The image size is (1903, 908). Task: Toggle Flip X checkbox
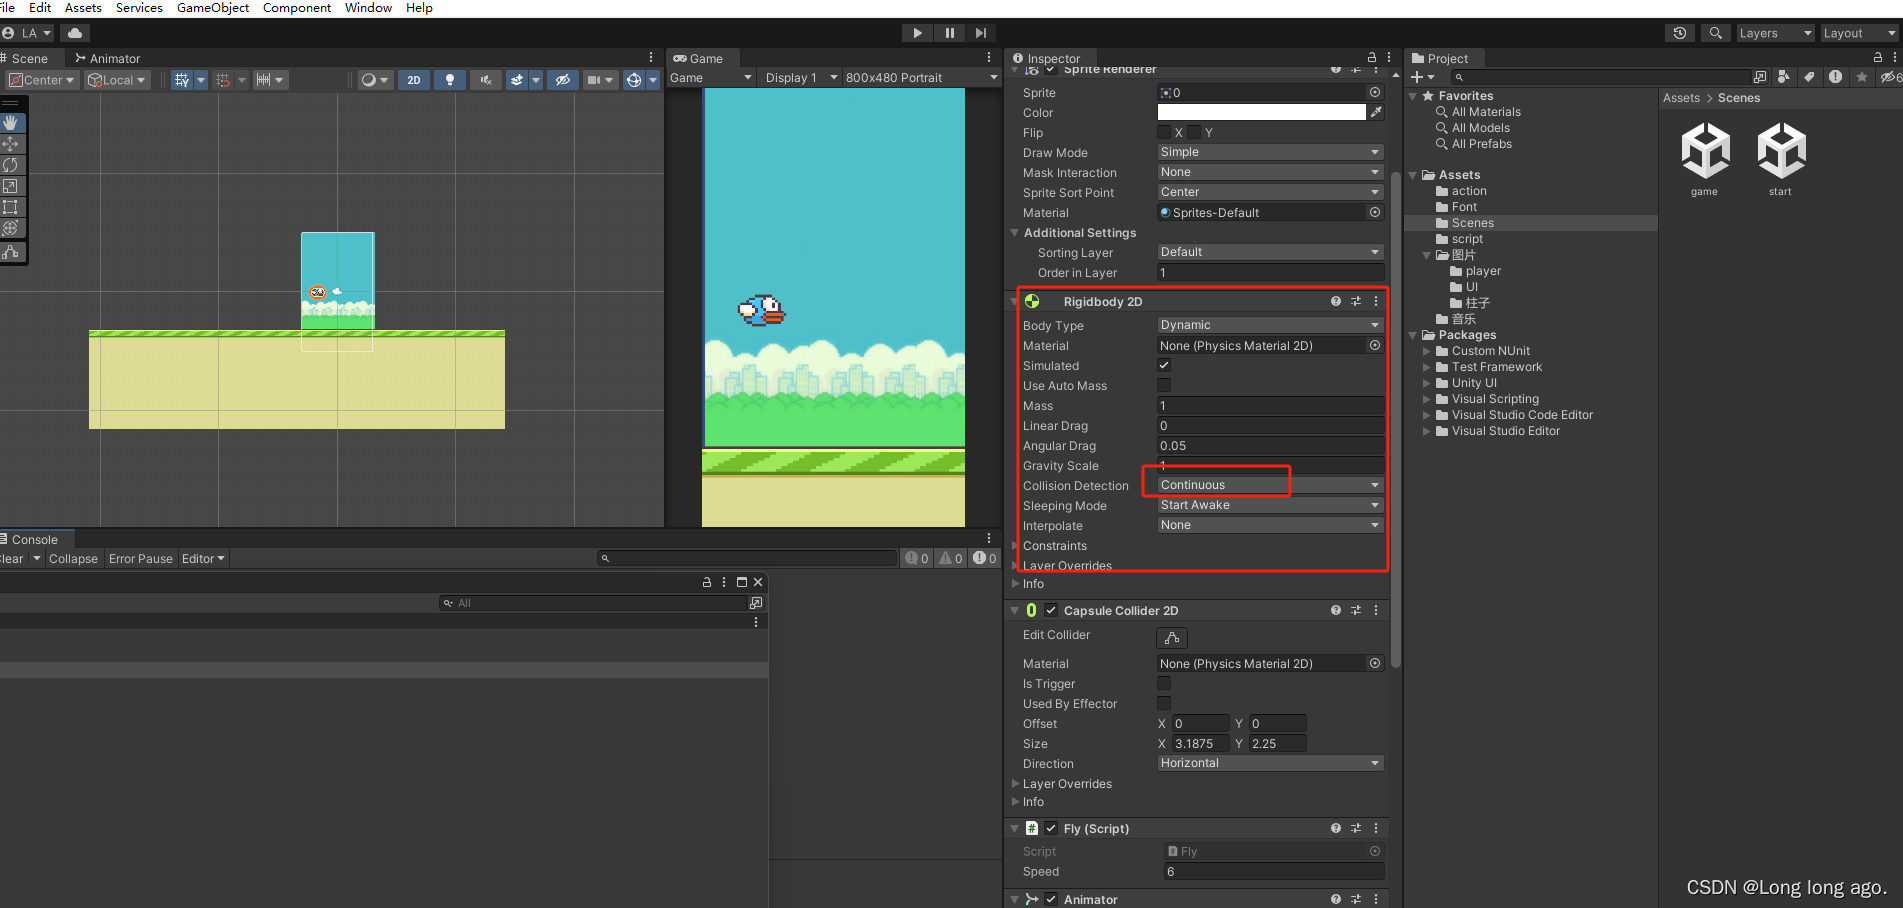1164,132
